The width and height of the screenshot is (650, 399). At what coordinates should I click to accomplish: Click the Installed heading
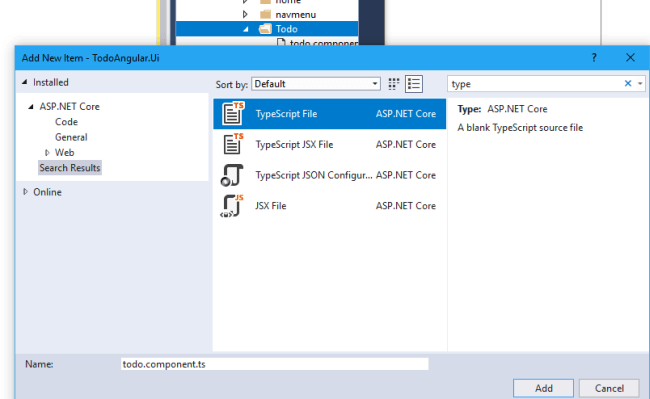[51, 82]
